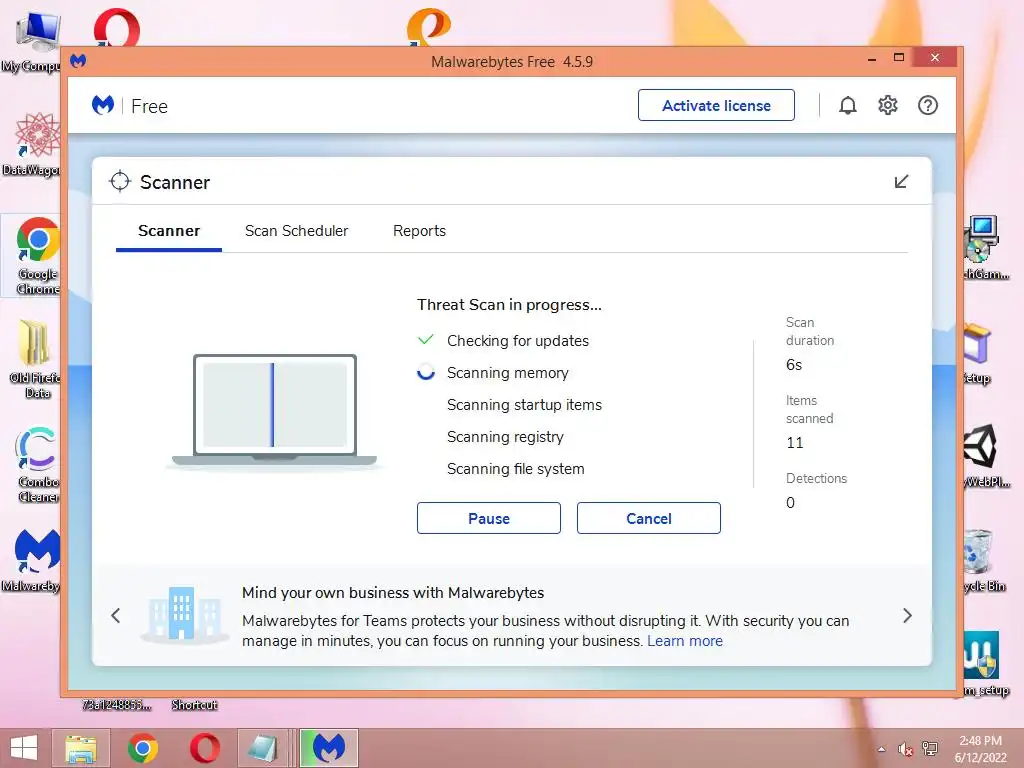1024x768 pixels.
Task: Open the notepad app on the taskbar
Action: (263, 748)
